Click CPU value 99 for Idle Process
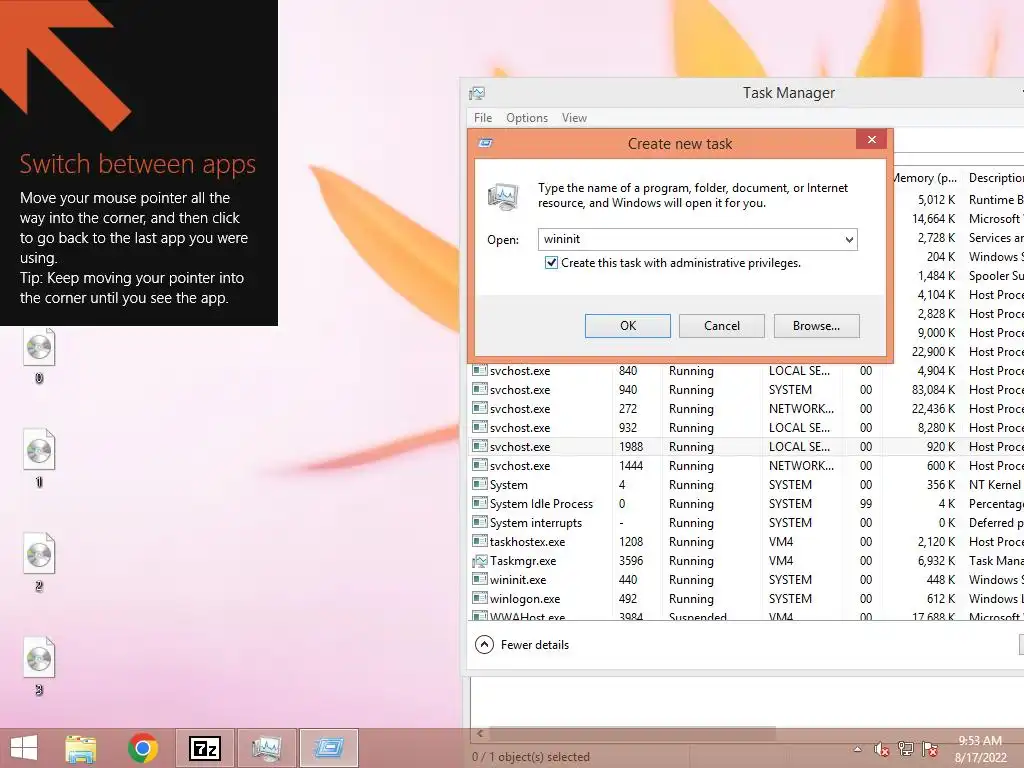 [x=866, y=504]
